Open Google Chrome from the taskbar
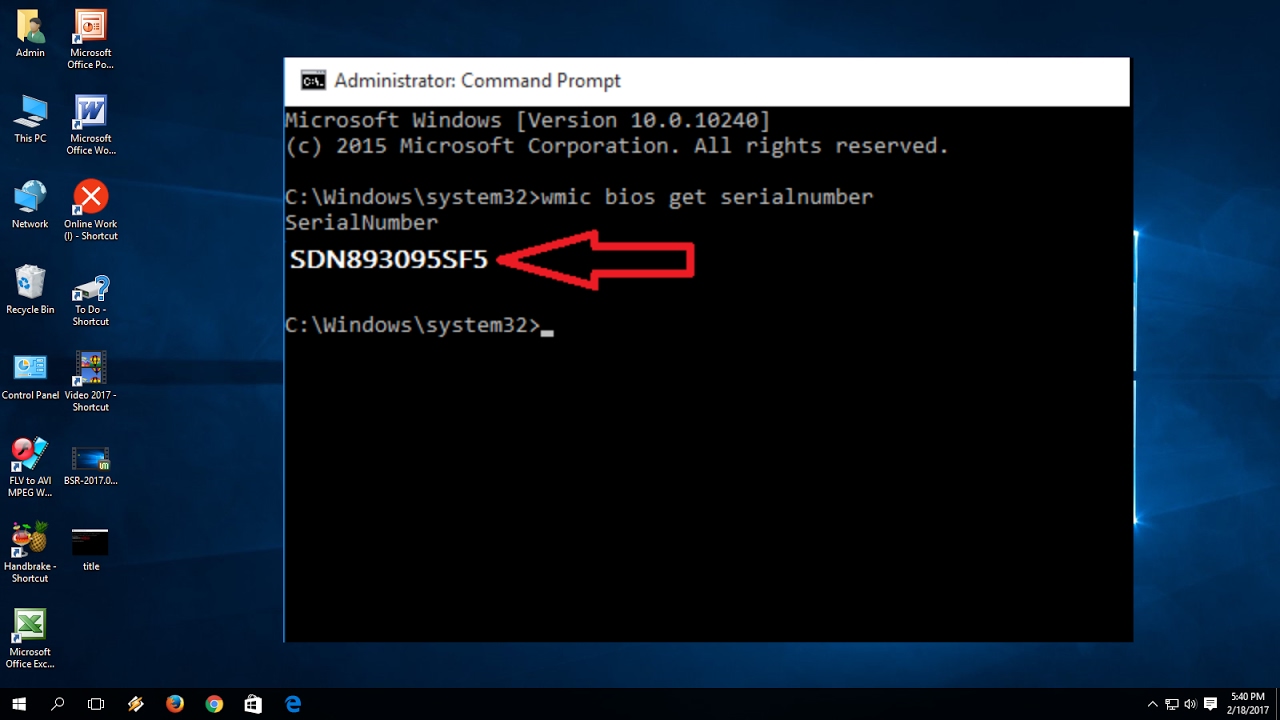 214,704
